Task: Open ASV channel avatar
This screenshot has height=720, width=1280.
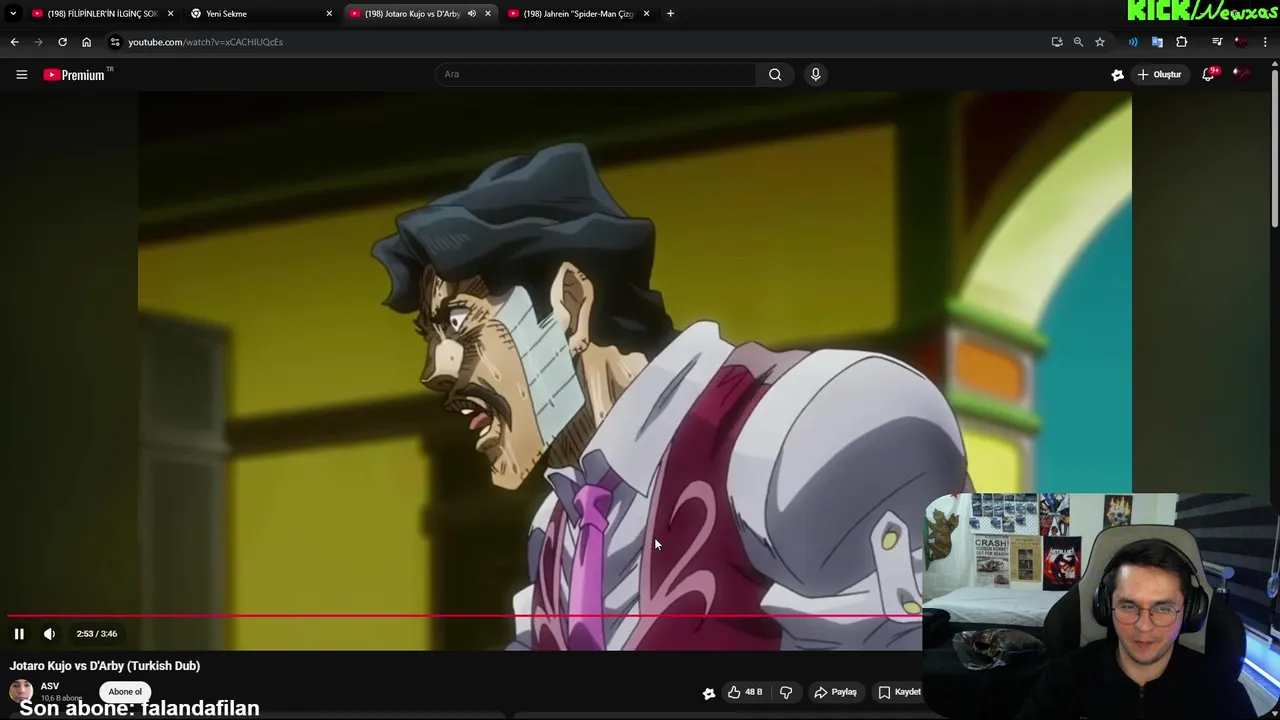Action: (x=20, y=692)
